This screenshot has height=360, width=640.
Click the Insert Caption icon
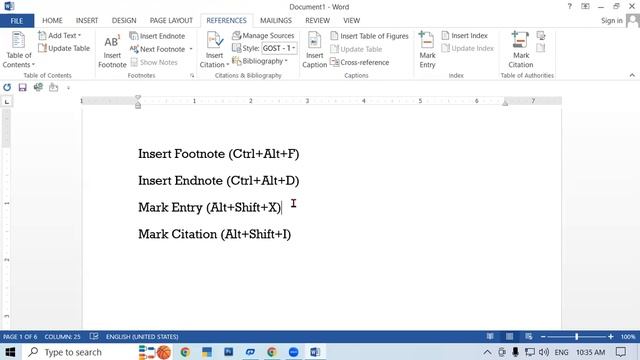314,50
